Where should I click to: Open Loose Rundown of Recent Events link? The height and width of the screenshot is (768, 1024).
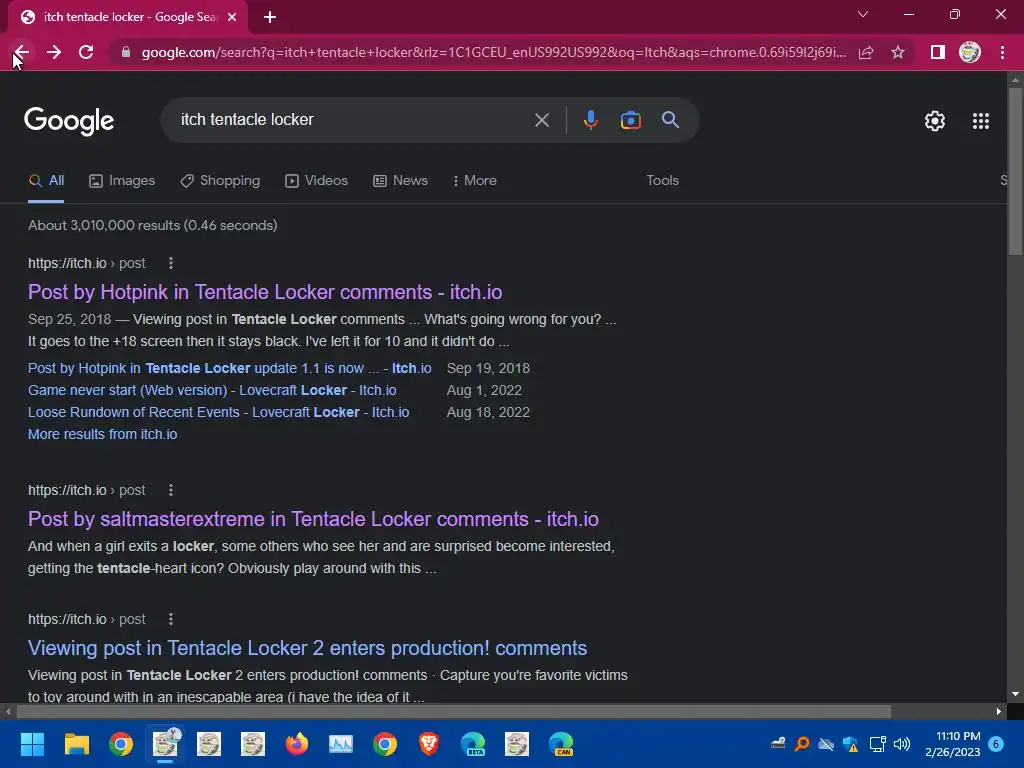(219, 413)
